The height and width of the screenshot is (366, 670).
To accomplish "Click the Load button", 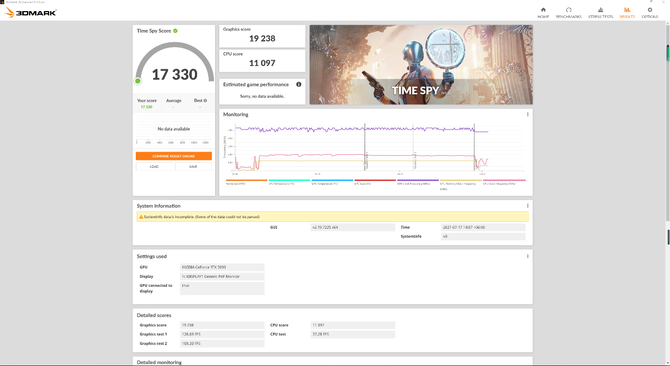I will click(154, 167).
